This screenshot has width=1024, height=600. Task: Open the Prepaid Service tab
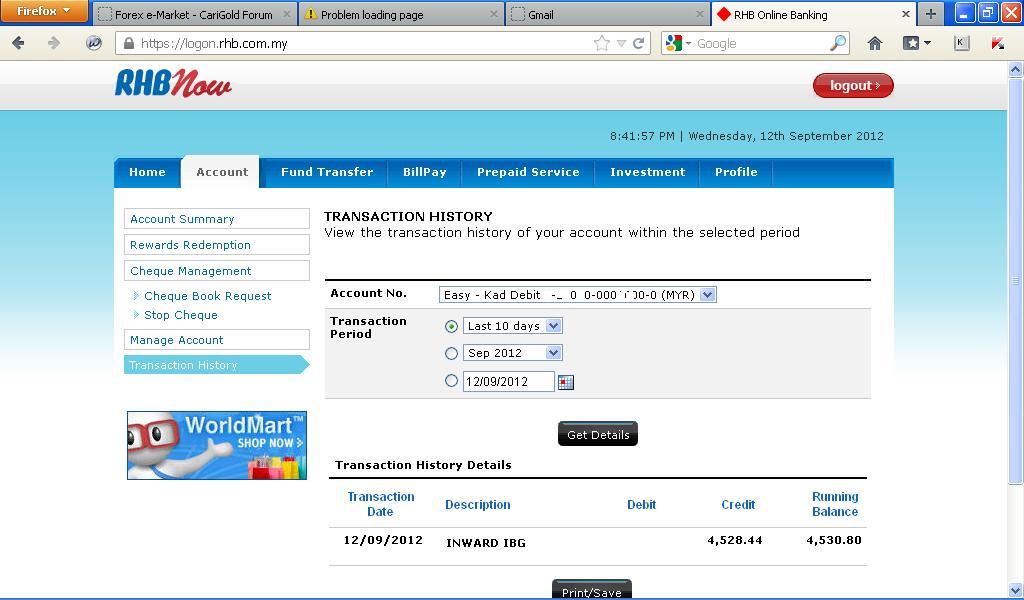click(528, 172)
